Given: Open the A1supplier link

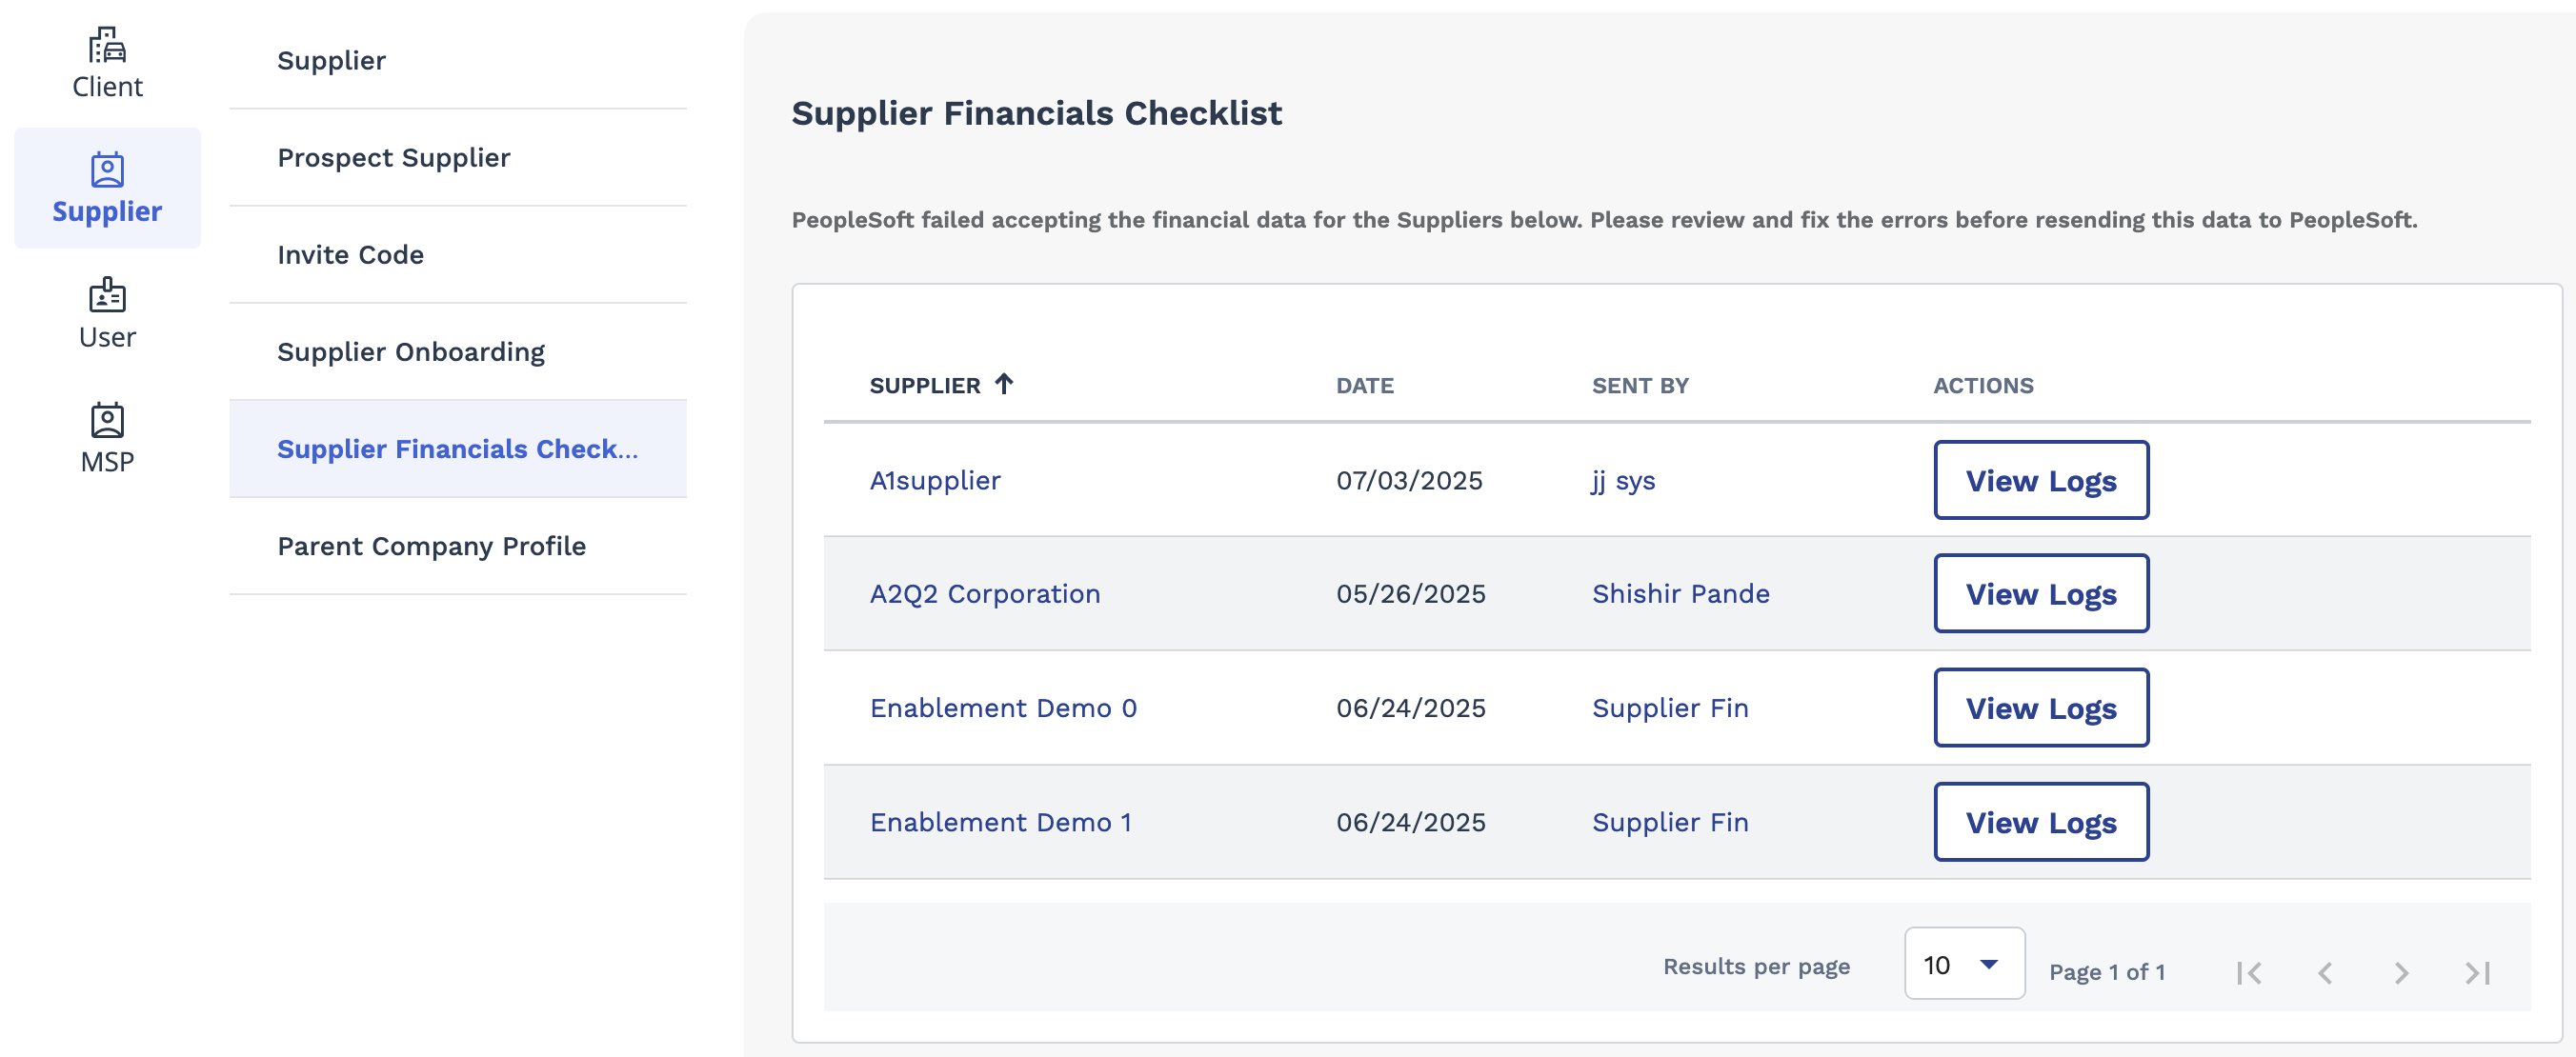Looking at the screenshot, I should point(935,481).
